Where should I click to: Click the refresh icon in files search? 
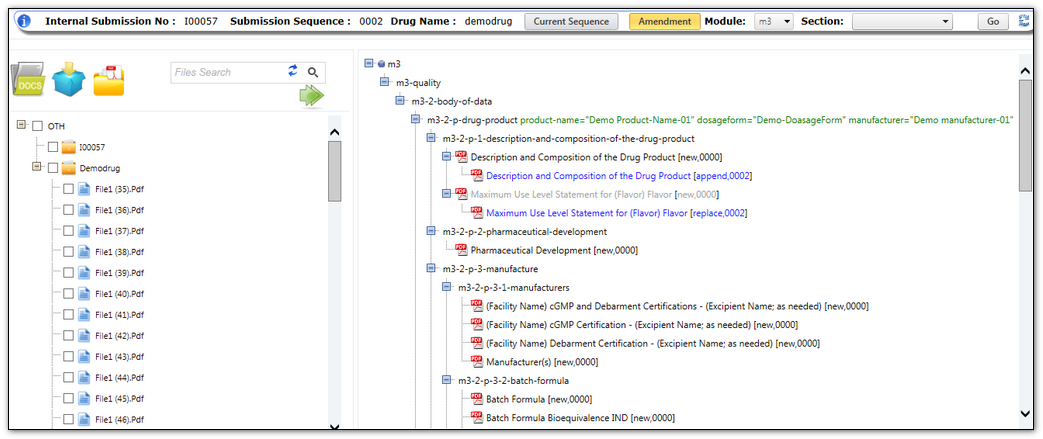point(293,71)
